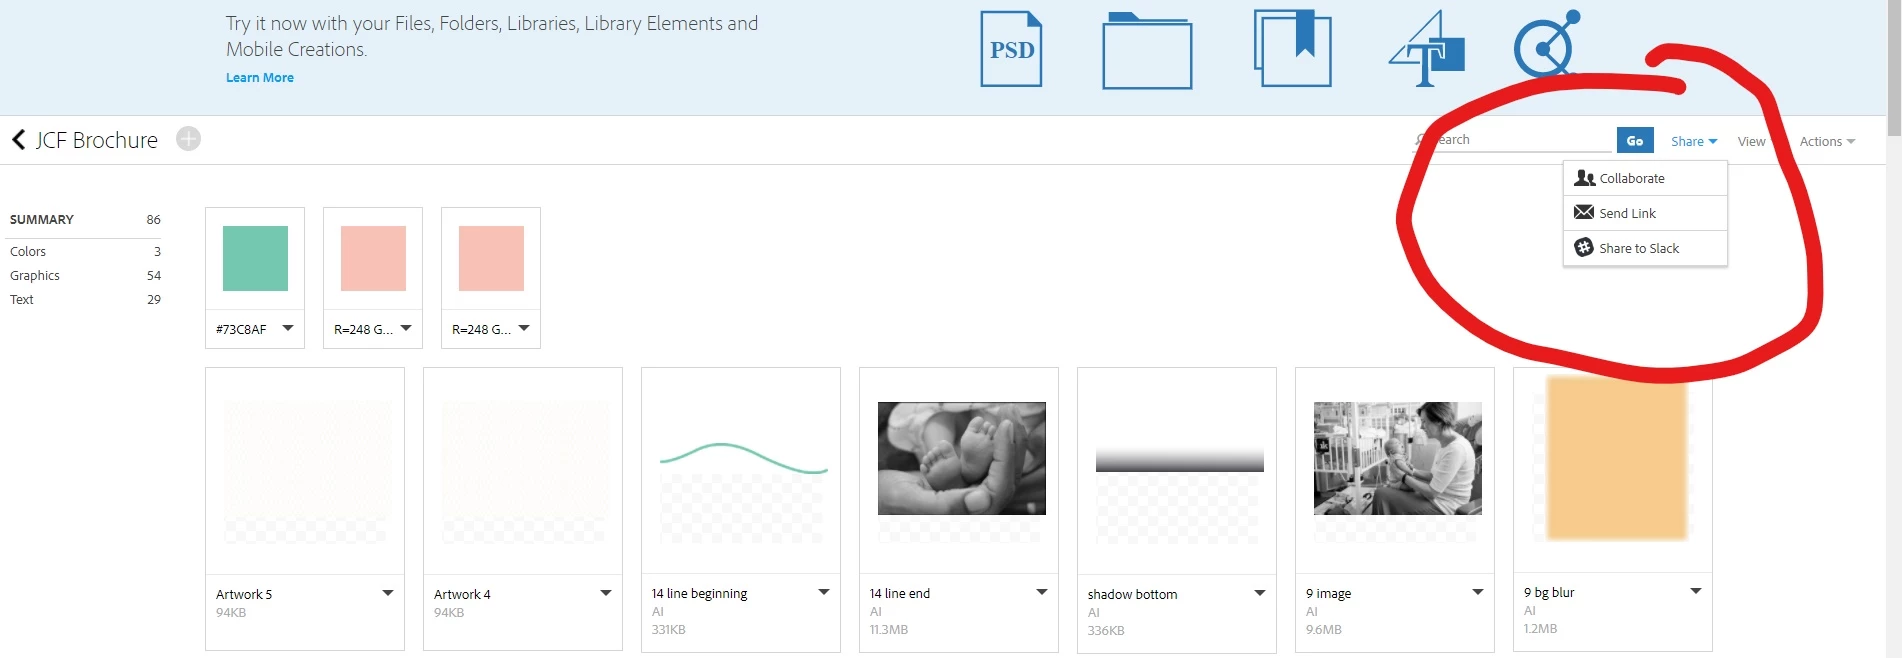1902x658 pixels.
Task: Open the Learn More link
Action: (x=260, y=77)
